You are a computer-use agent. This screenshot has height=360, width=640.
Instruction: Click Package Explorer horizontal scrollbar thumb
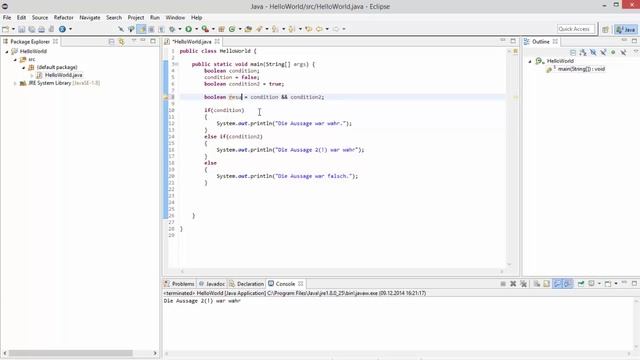(x=71, y=353)
